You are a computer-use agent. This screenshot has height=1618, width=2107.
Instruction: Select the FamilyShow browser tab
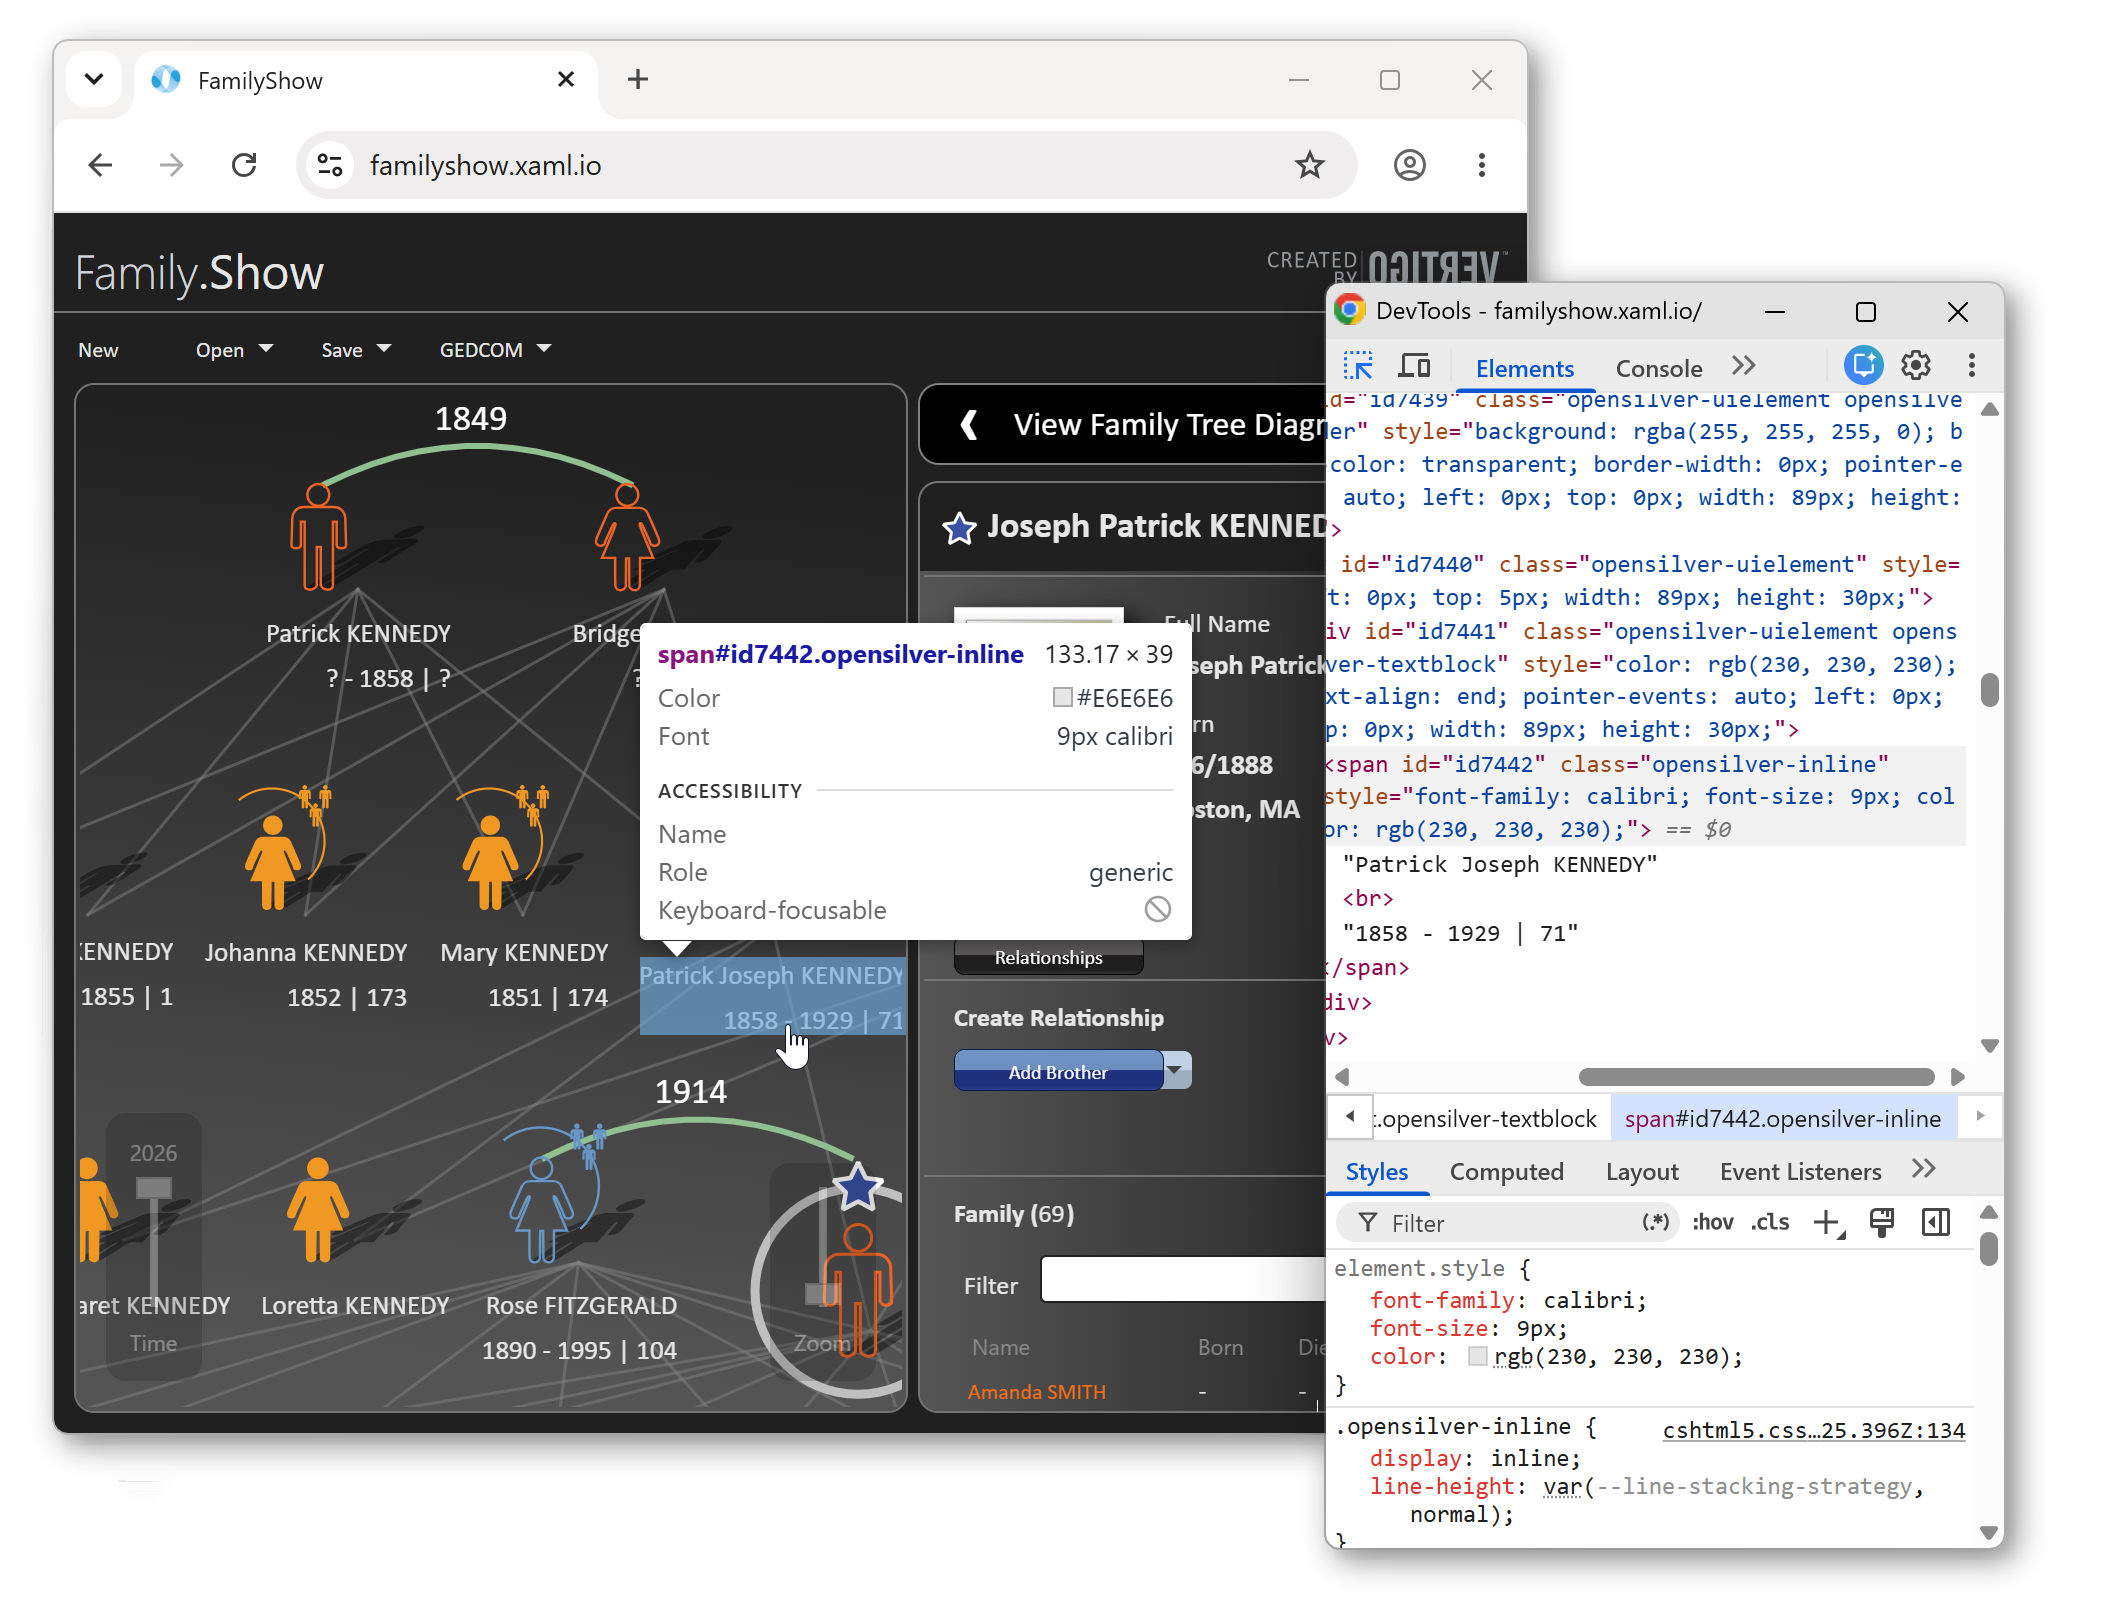[365, 80]
